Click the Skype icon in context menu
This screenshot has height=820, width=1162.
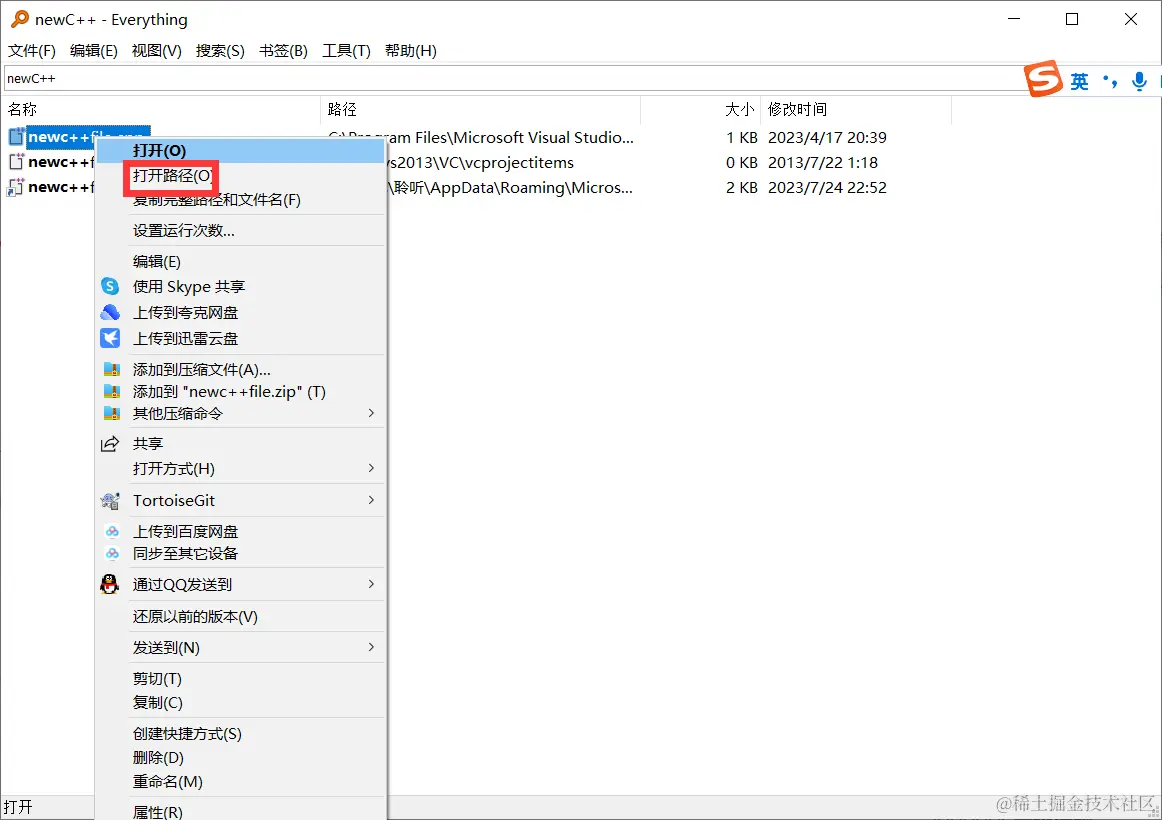tap(110, 286)
